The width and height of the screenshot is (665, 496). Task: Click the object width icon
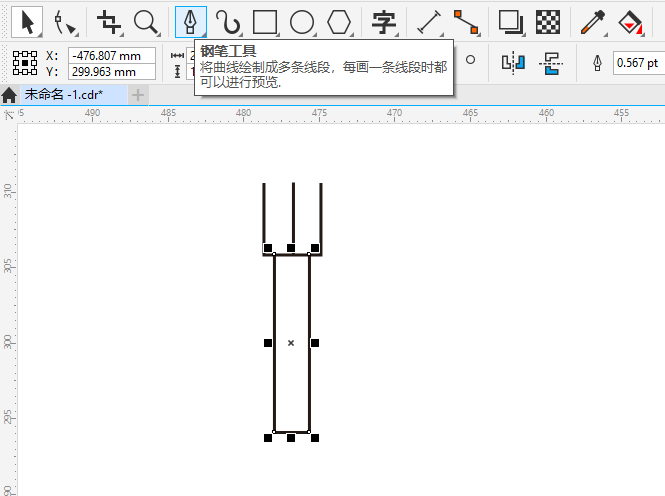click(177, 56)
